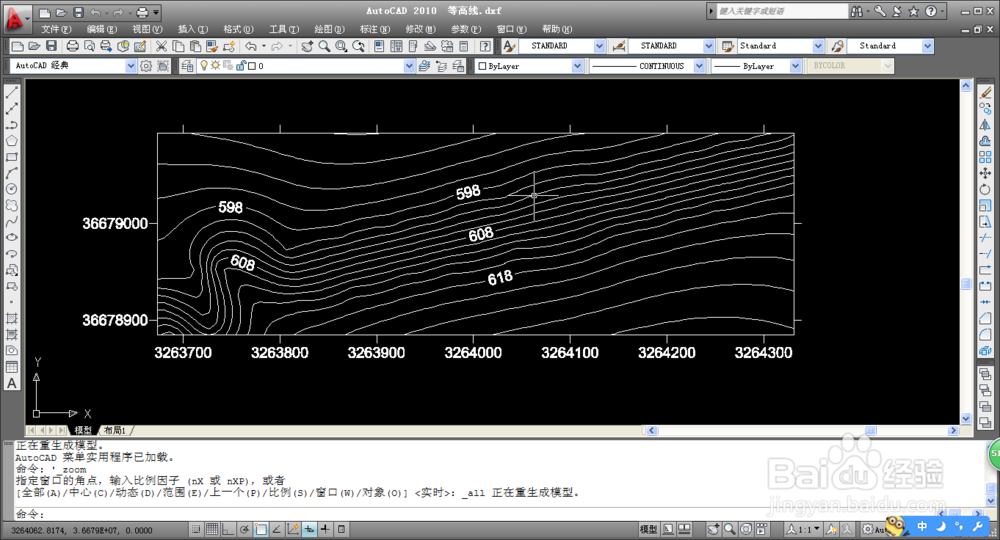Viewport: 1000px width, 540px height.
Task: Toggle Dynamic Input in status bar
Action: coord(309,529)
